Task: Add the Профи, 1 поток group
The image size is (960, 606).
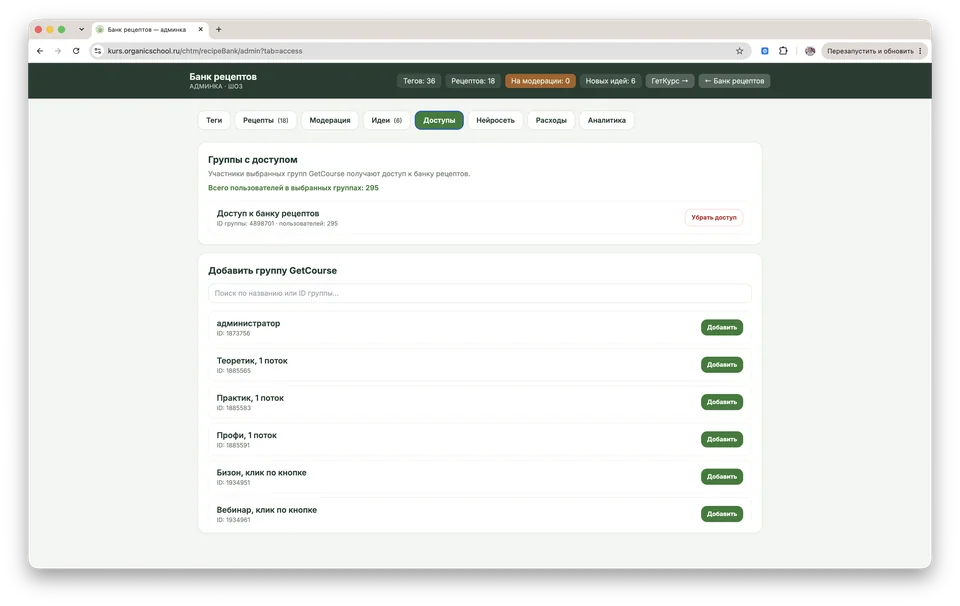Action: tap(722, 440)
